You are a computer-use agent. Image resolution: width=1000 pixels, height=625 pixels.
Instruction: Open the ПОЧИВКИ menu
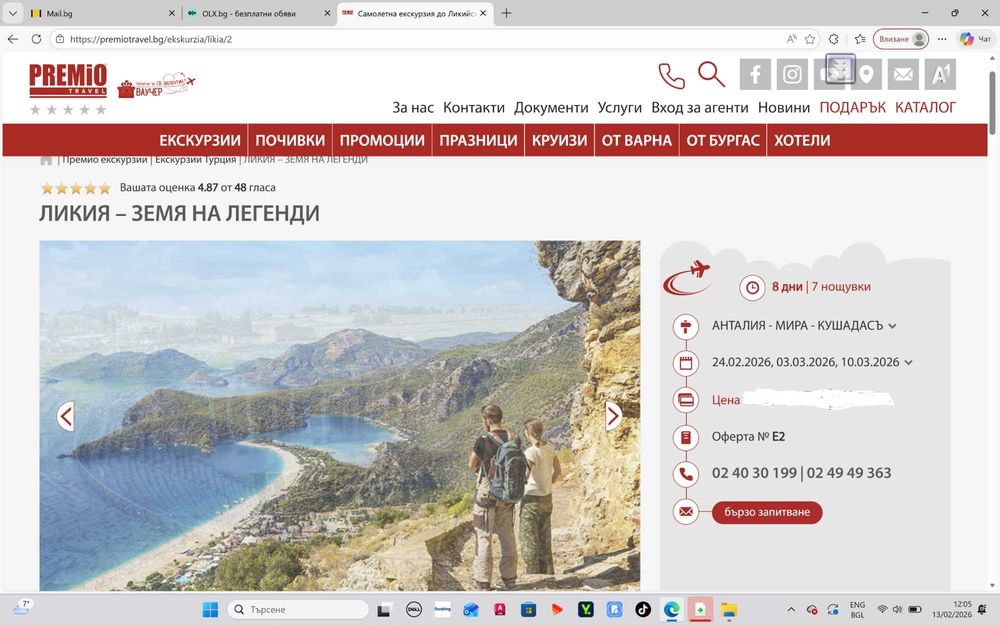290,140
